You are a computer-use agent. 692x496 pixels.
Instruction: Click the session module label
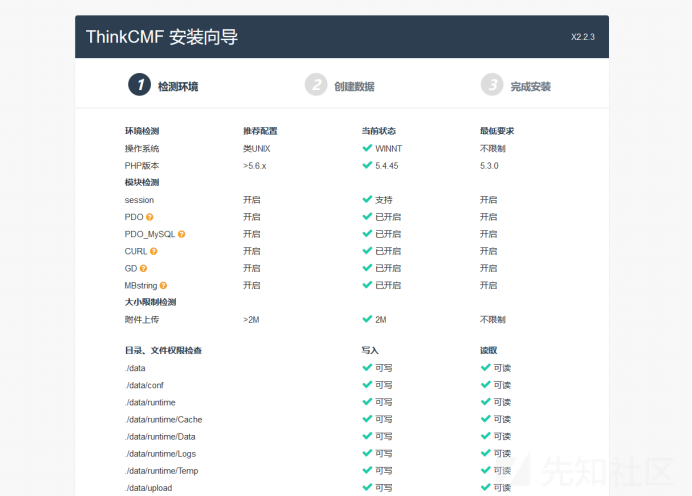(x=139, y=200)
